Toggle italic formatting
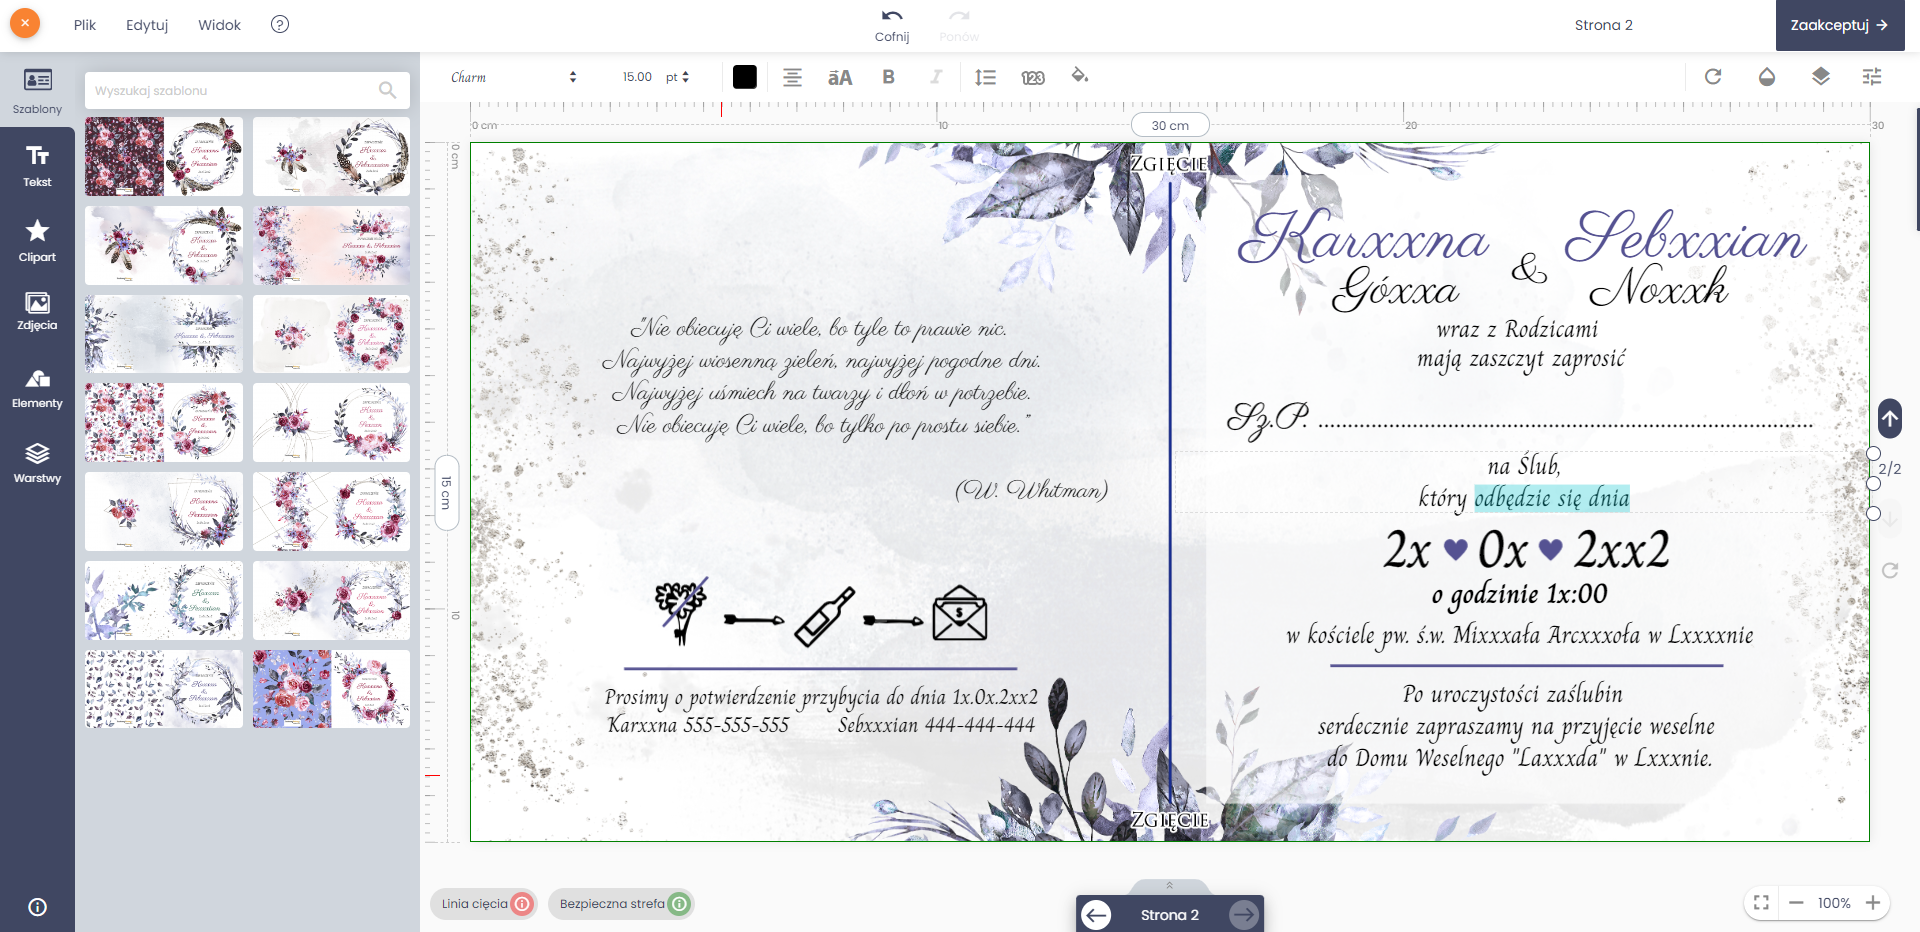This screenshot has width=1920, height=932. coord(936,77)
